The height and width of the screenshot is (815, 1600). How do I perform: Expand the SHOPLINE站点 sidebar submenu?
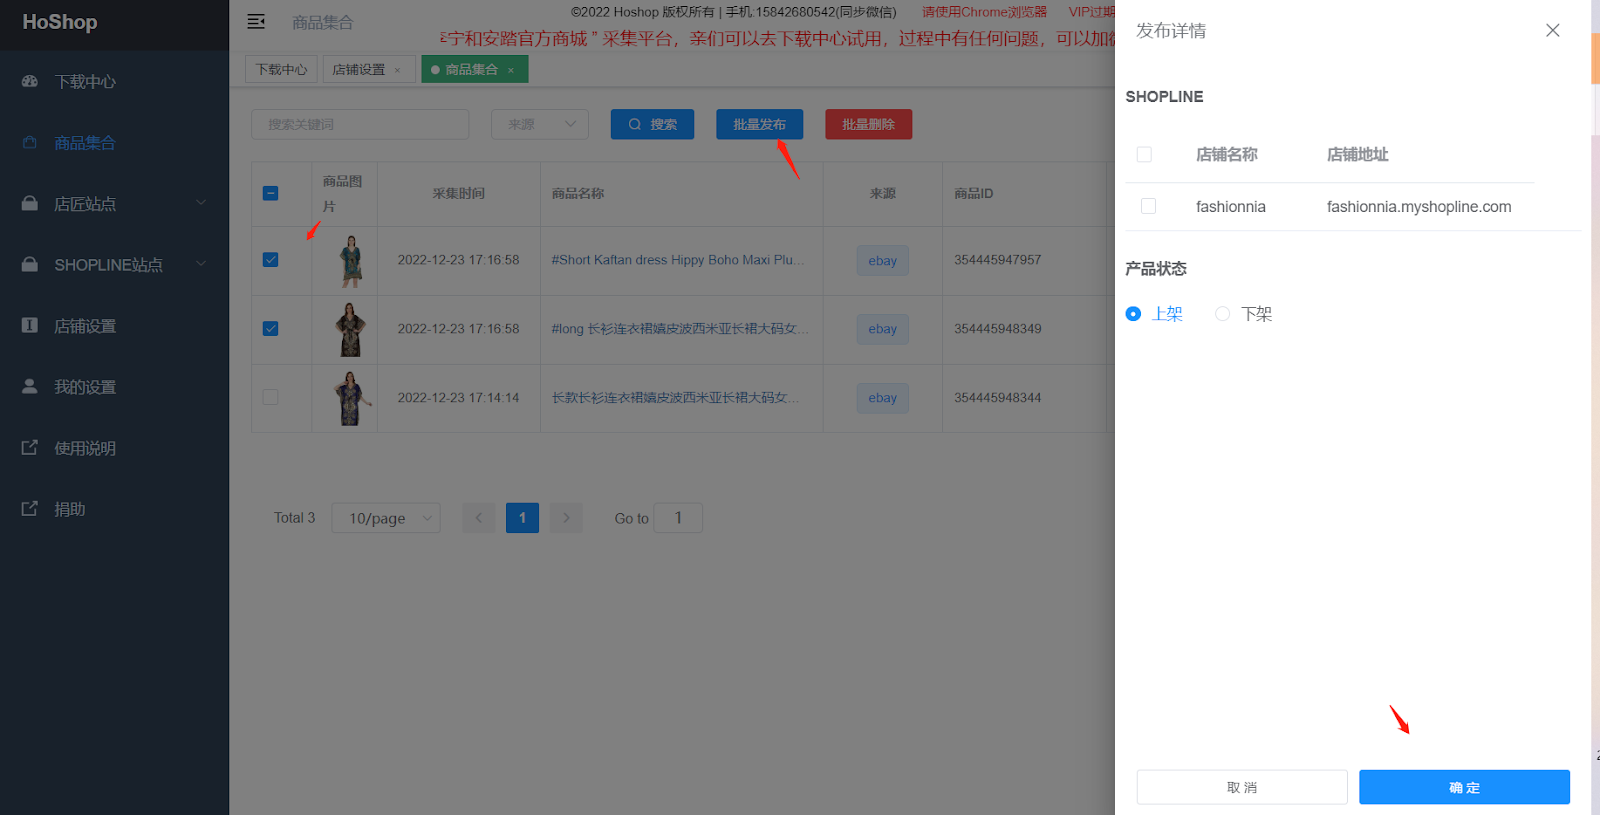click(x=200, y=265)
